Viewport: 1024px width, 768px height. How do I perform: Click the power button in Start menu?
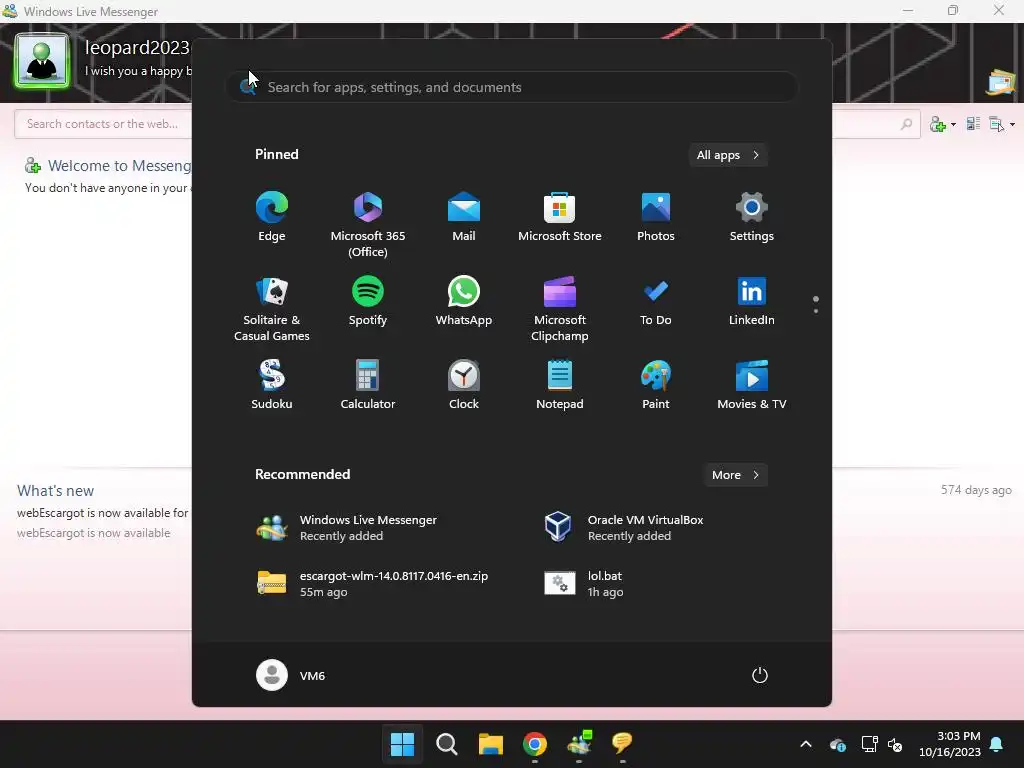(x=760, y=675)
